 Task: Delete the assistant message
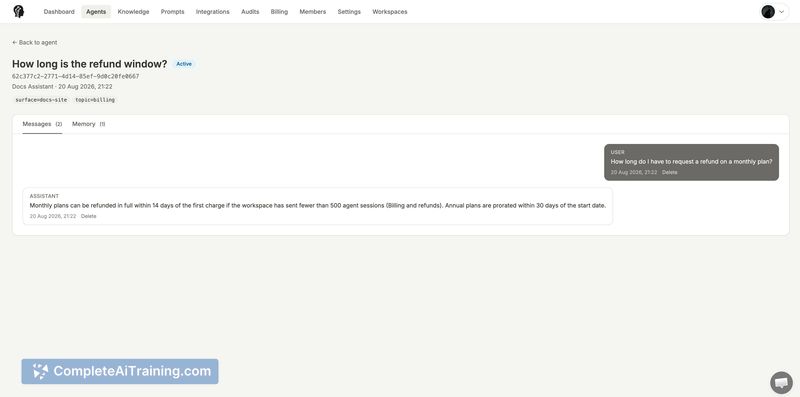(x=88, y=216)
